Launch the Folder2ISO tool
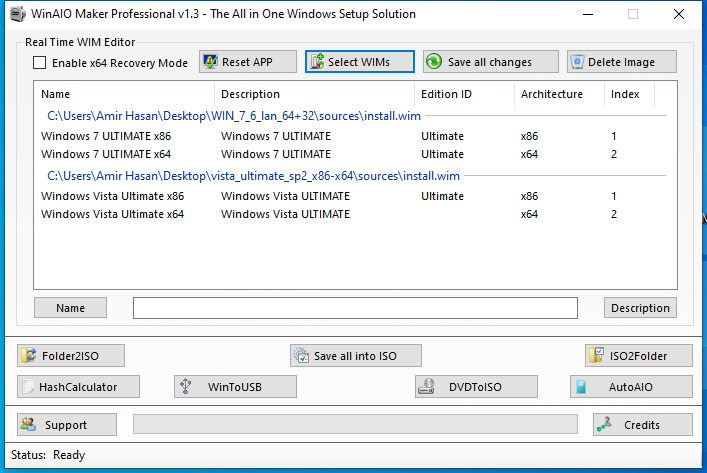Image resolution: width=707 pixels, height=473 pixels. [71, 355]
